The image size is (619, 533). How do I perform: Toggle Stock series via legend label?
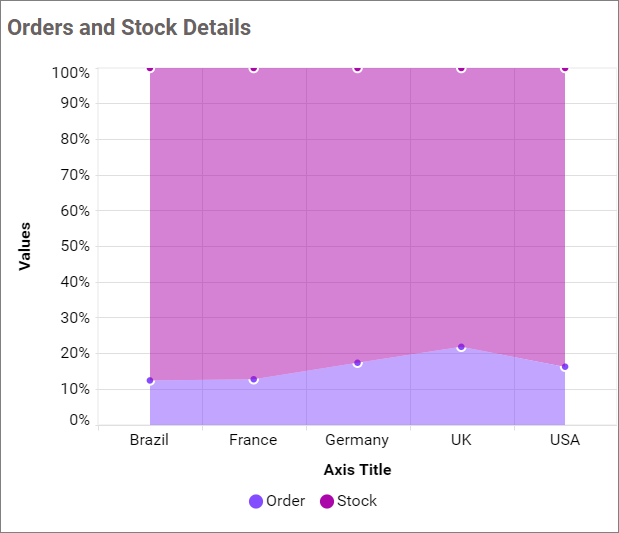(x=357, y=501)
